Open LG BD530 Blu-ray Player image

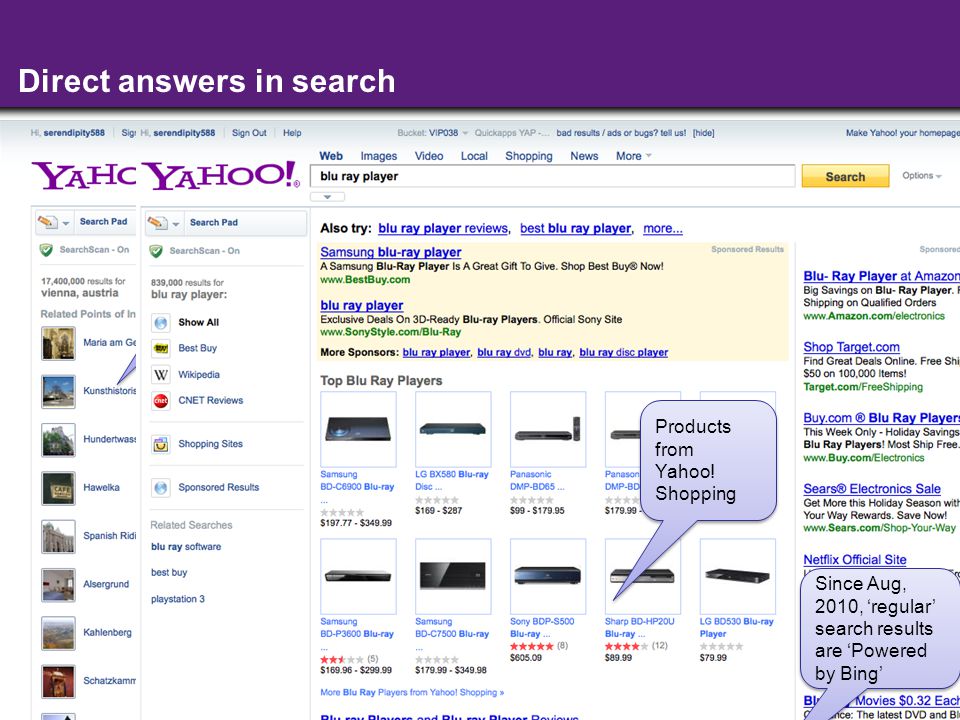[738, 576]
